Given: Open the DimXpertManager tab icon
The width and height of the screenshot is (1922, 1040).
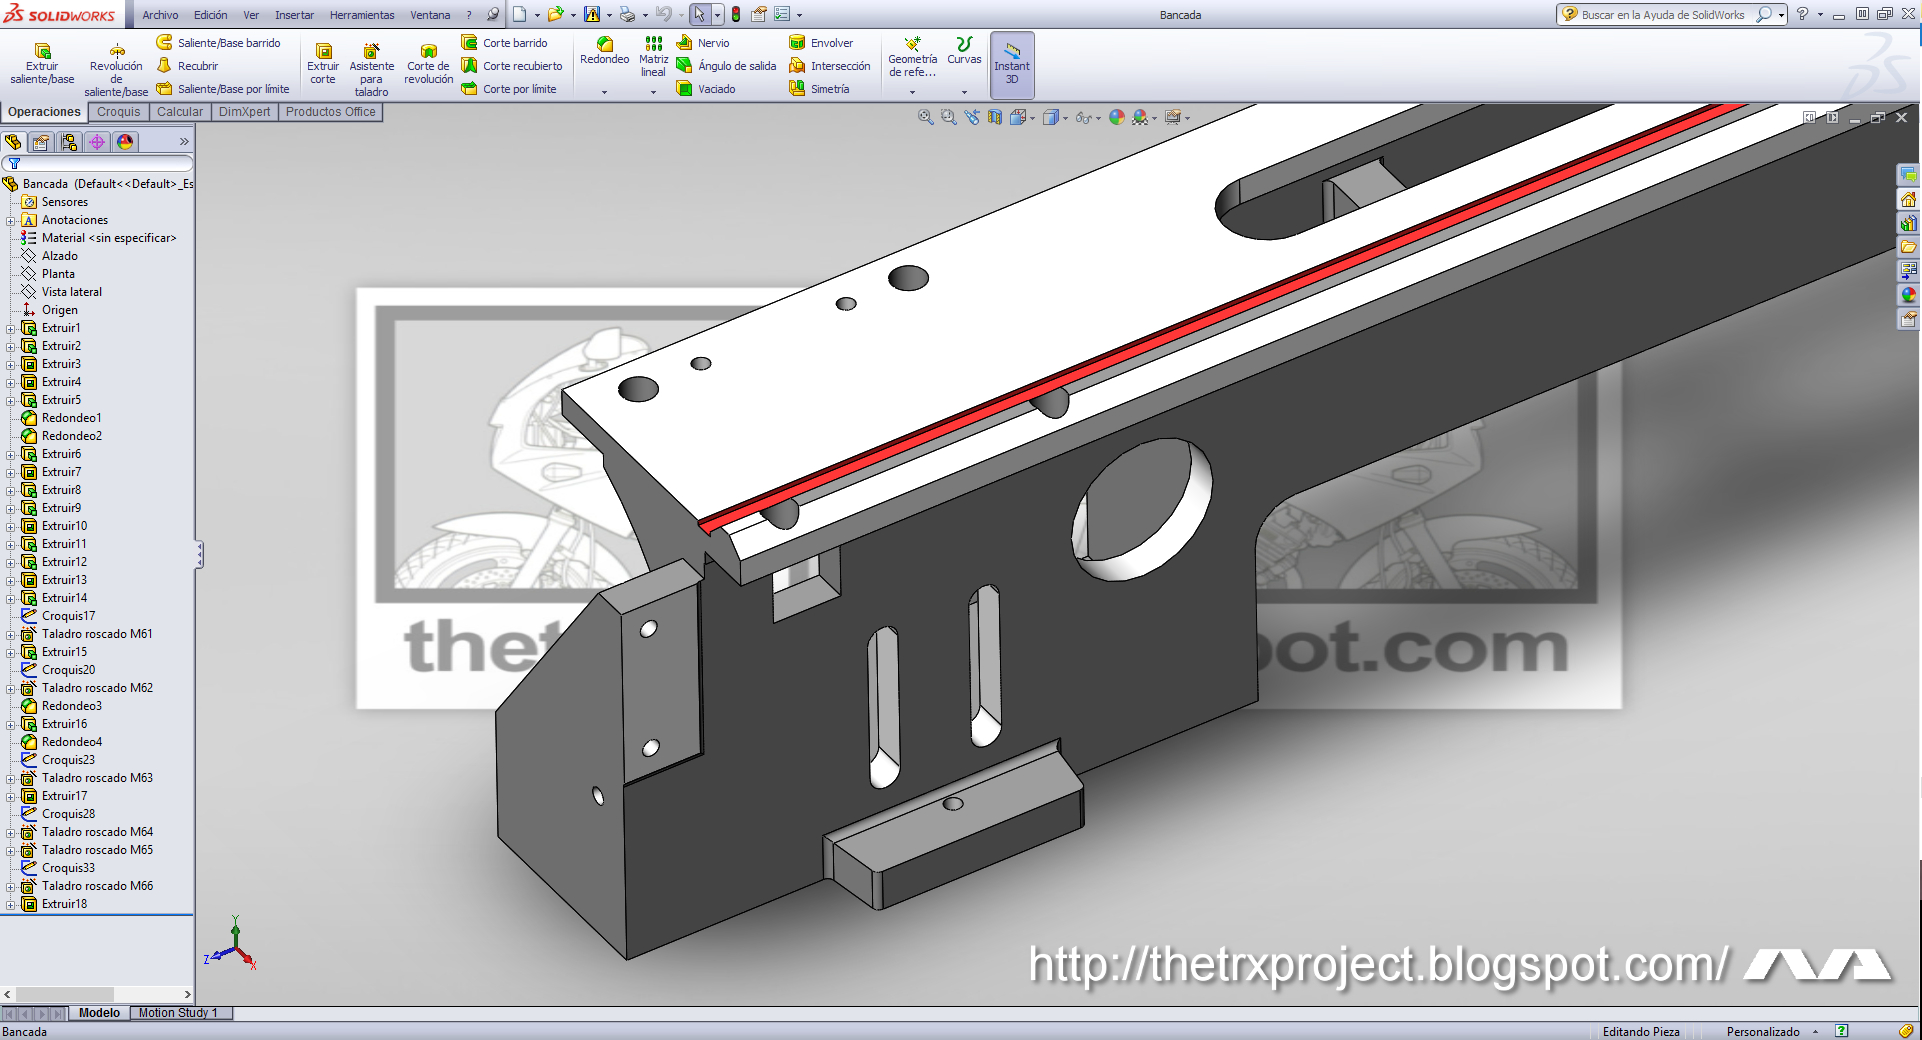Looking at the screenshot, I should (97, 142).
